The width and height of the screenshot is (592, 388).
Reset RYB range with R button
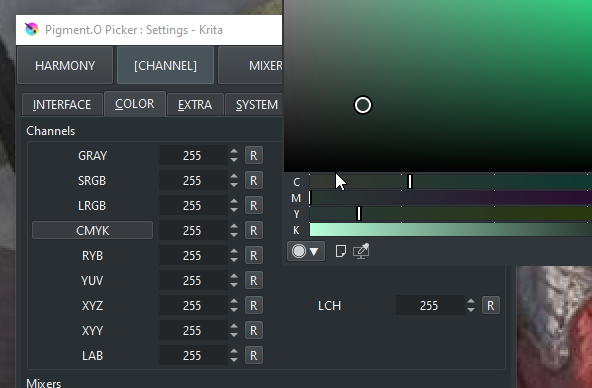254,256
